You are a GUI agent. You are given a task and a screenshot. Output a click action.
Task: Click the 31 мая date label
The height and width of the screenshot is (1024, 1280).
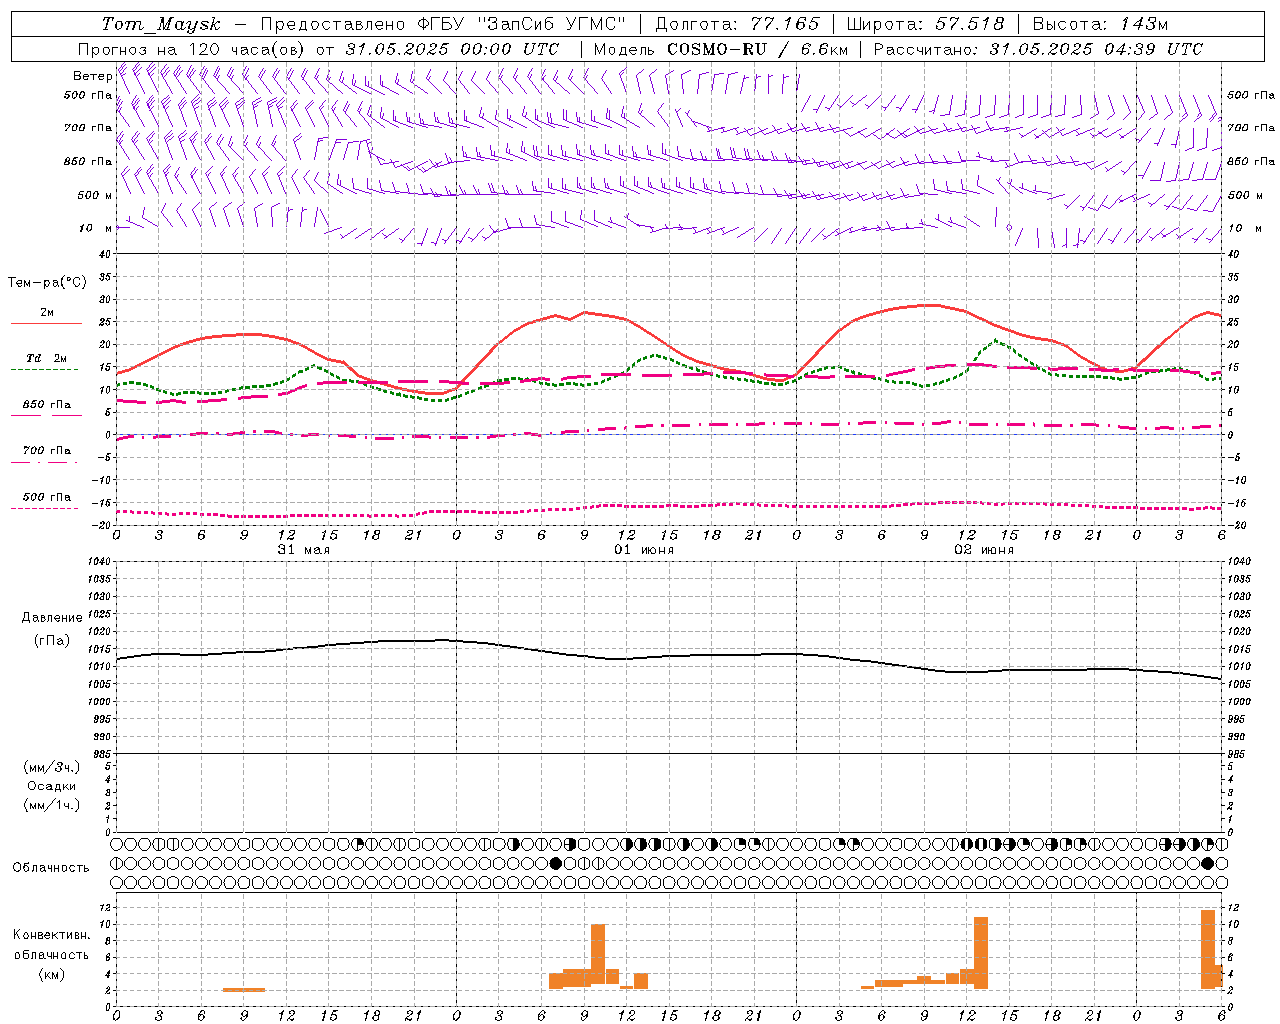click(303, 550)
